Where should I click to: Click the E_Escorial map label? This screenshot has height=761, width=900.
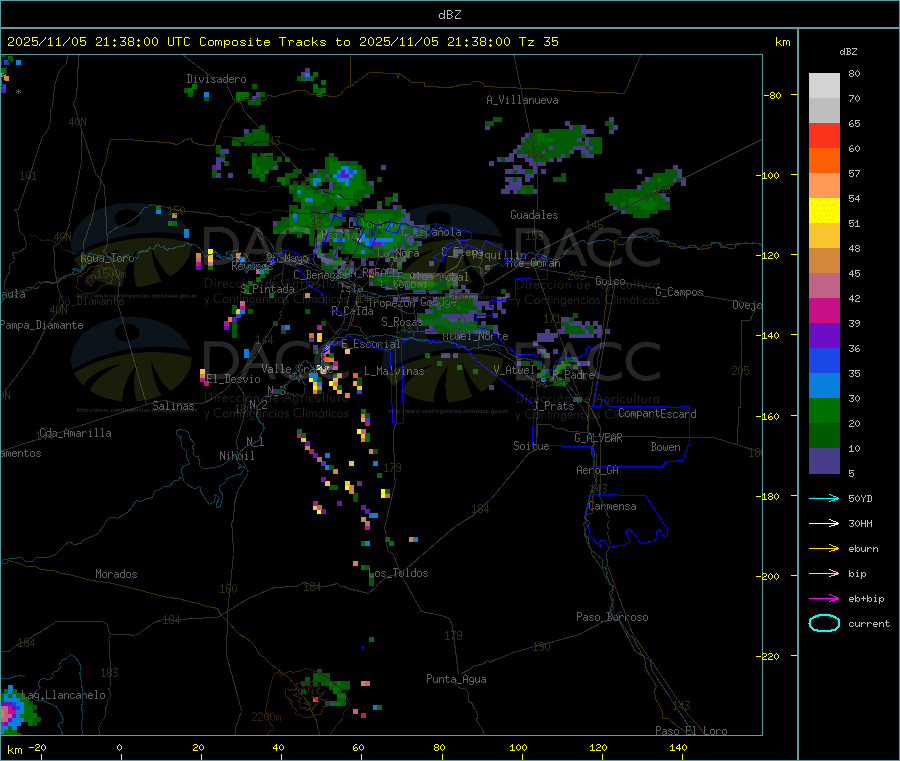(371, 344)
